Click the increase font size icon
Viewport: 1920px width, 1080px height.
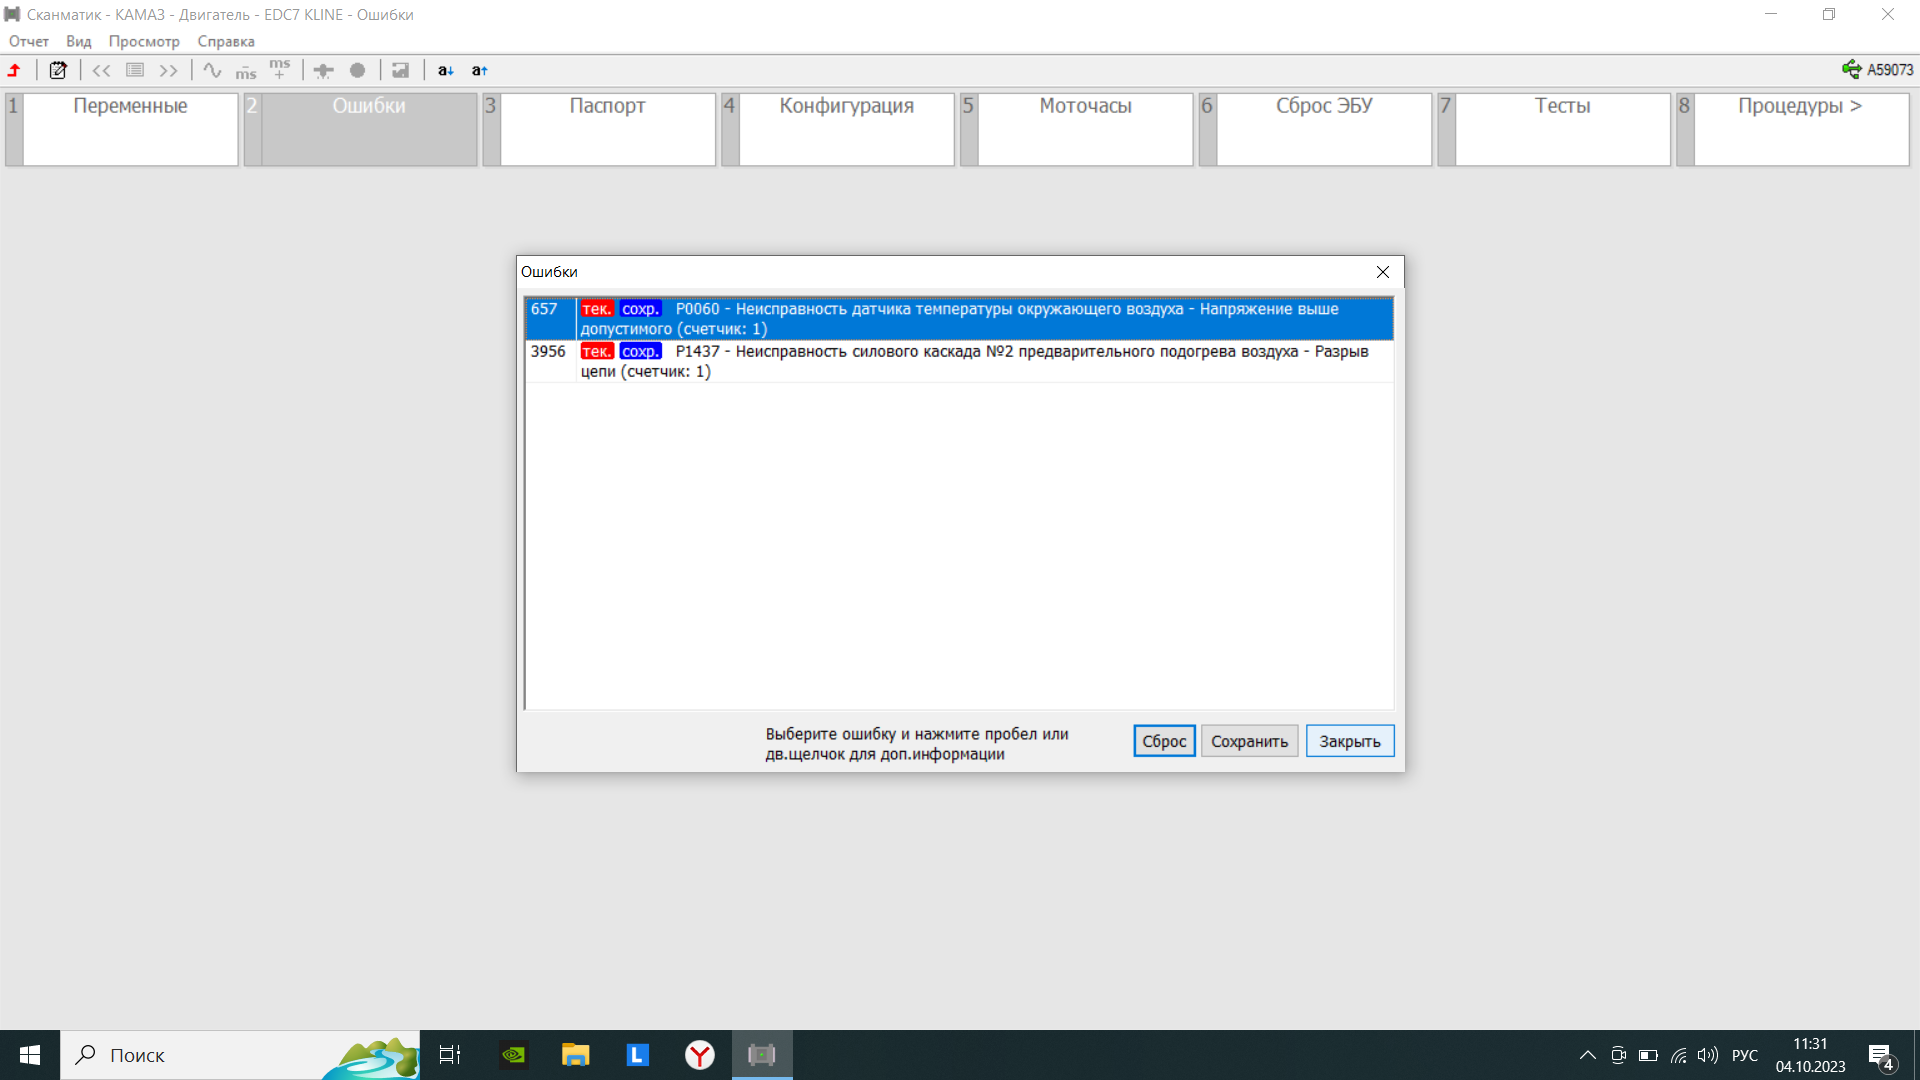[x=479, y=70]
